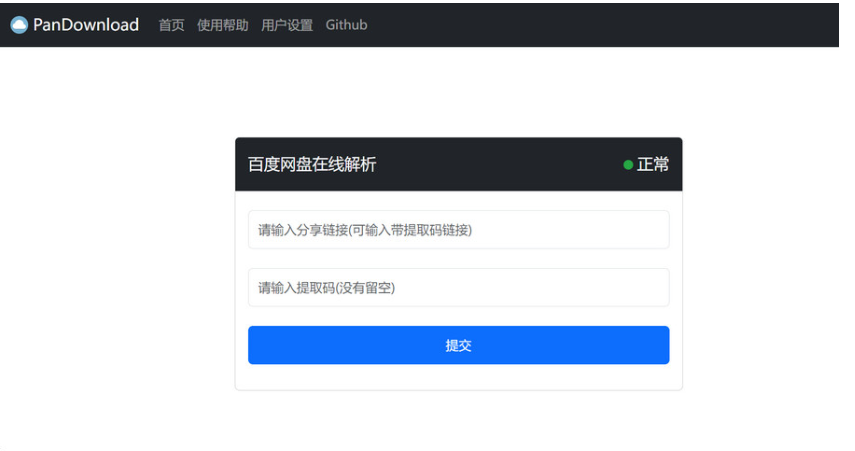Click the PanDownload brand name
The width and height of the screenshot is (855, 451).
(86, 25)
